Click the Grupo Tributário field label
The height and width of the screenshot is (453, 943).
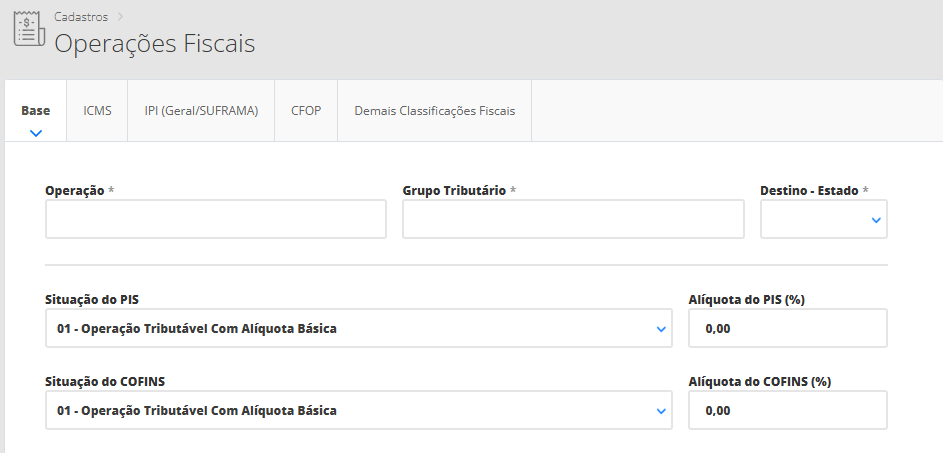(454, 190)
